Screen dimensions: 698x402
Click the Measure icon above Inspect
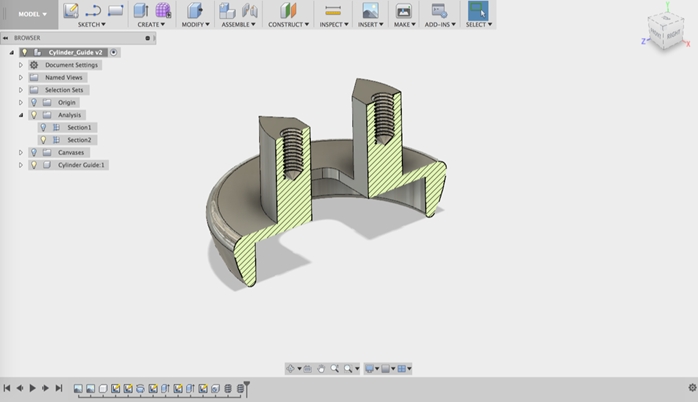[333, 10]
